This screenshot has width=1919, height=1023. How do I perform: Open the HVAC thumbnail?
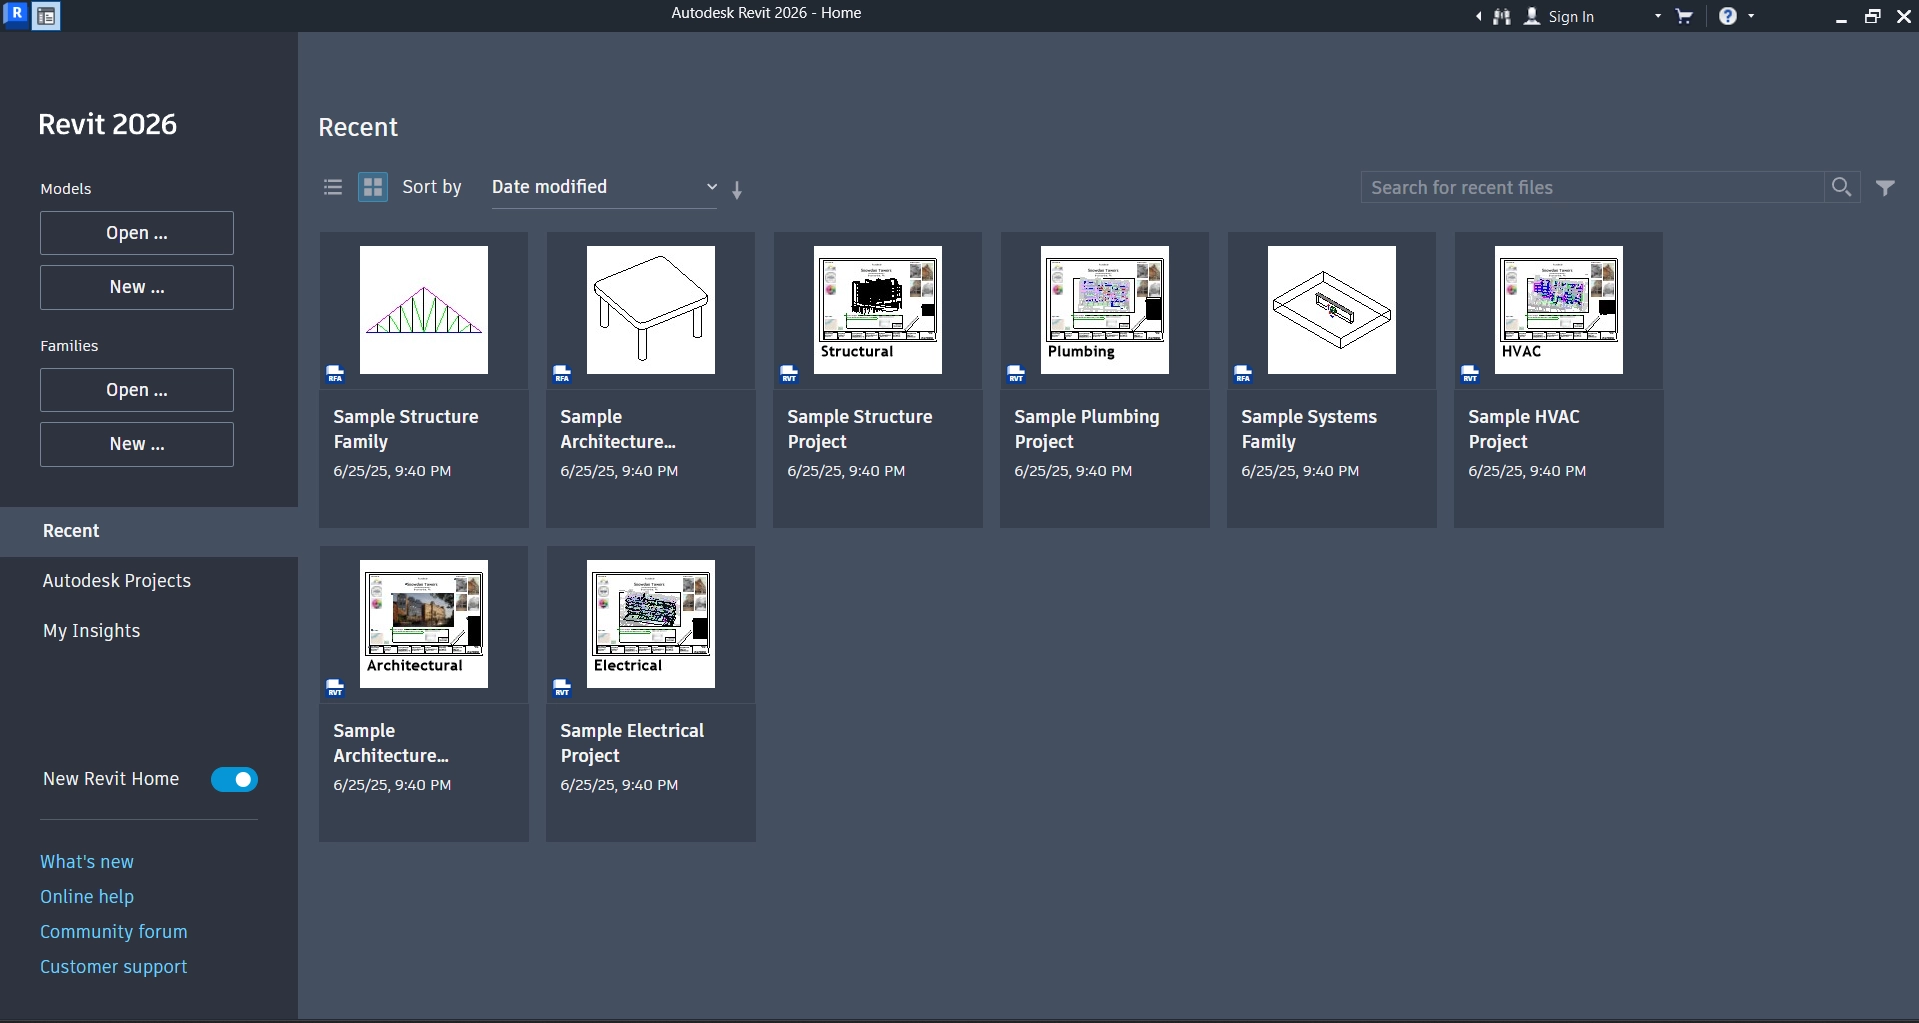coord(1559,310)
